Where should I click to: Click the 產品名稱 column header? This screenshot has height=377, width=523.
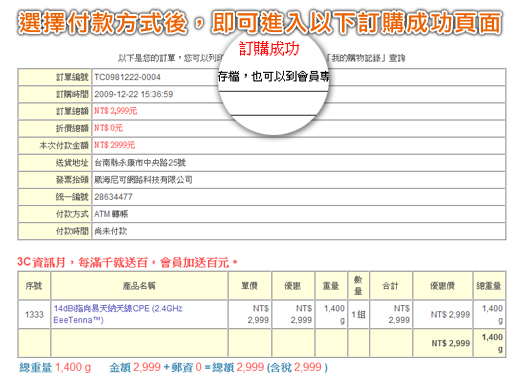pyautogui.click(x=139, y=286)
